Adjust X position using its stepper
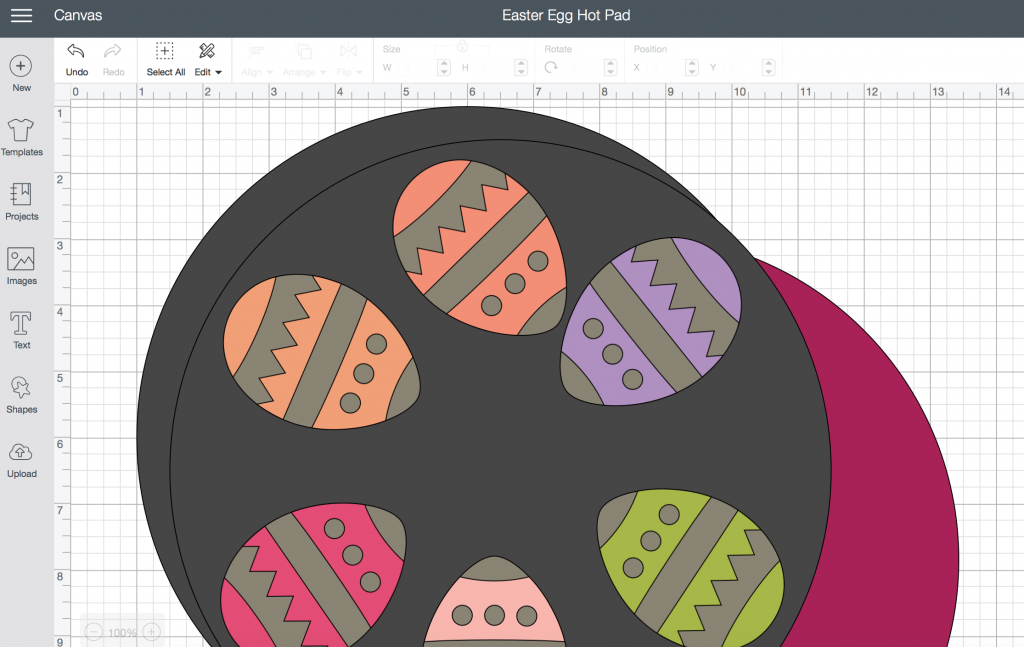The height and width of the screenshot is (647, 1024). coord(692,67)
